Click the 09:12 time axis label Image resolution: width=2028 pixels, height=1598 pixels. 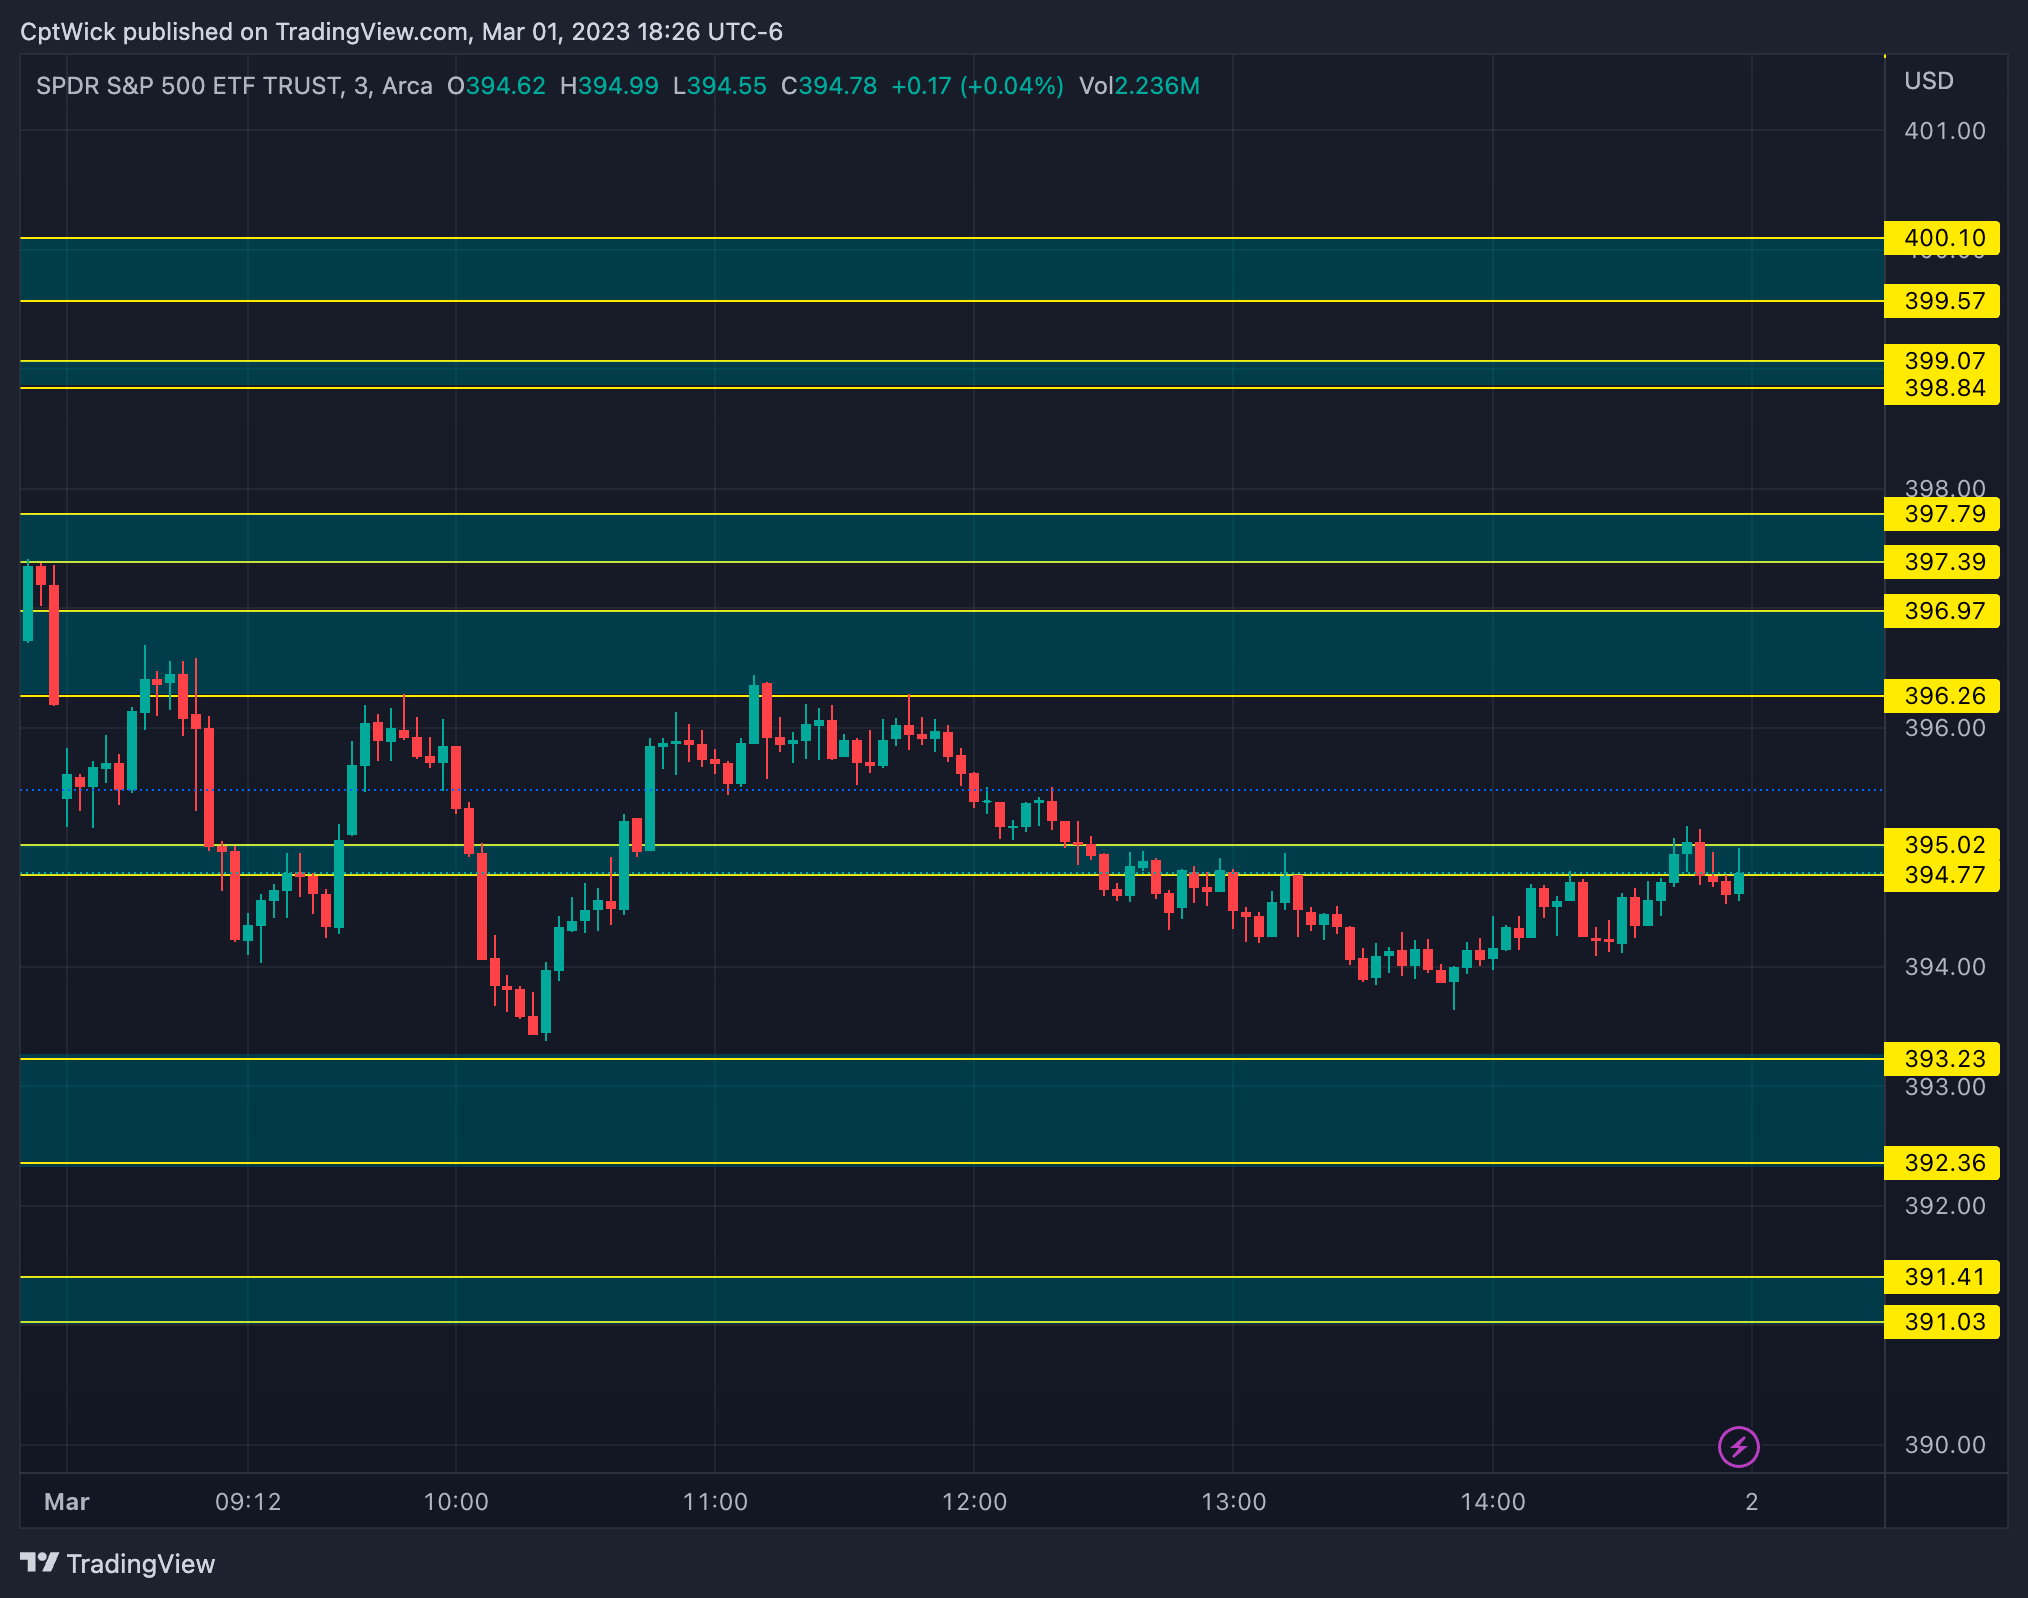point(248,1502)
